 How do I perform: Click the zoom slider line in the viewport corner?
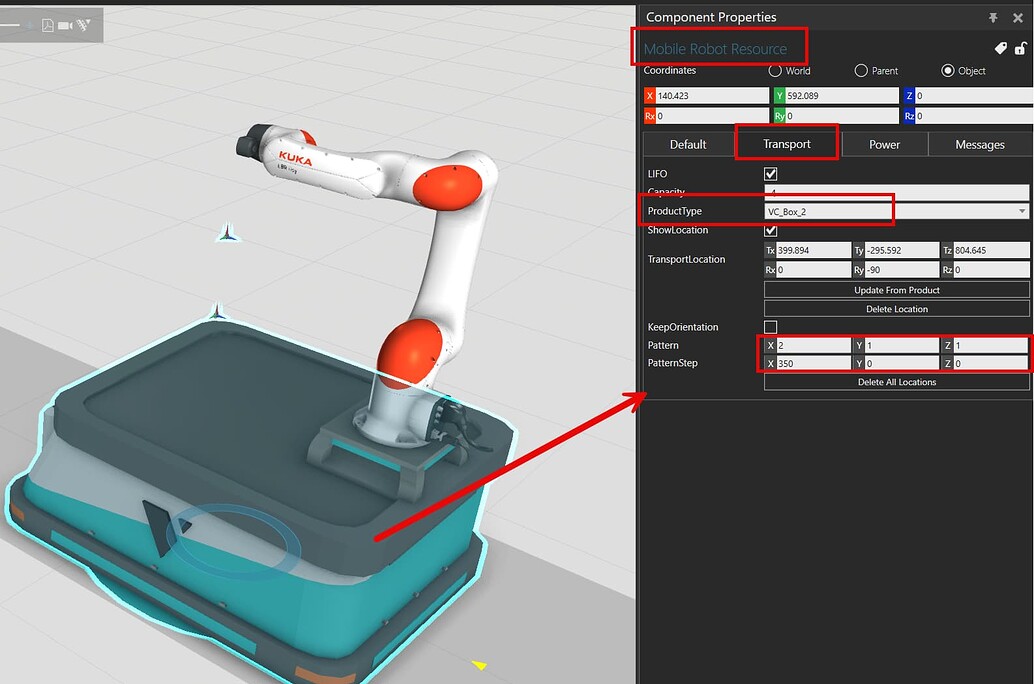[10, 25]
